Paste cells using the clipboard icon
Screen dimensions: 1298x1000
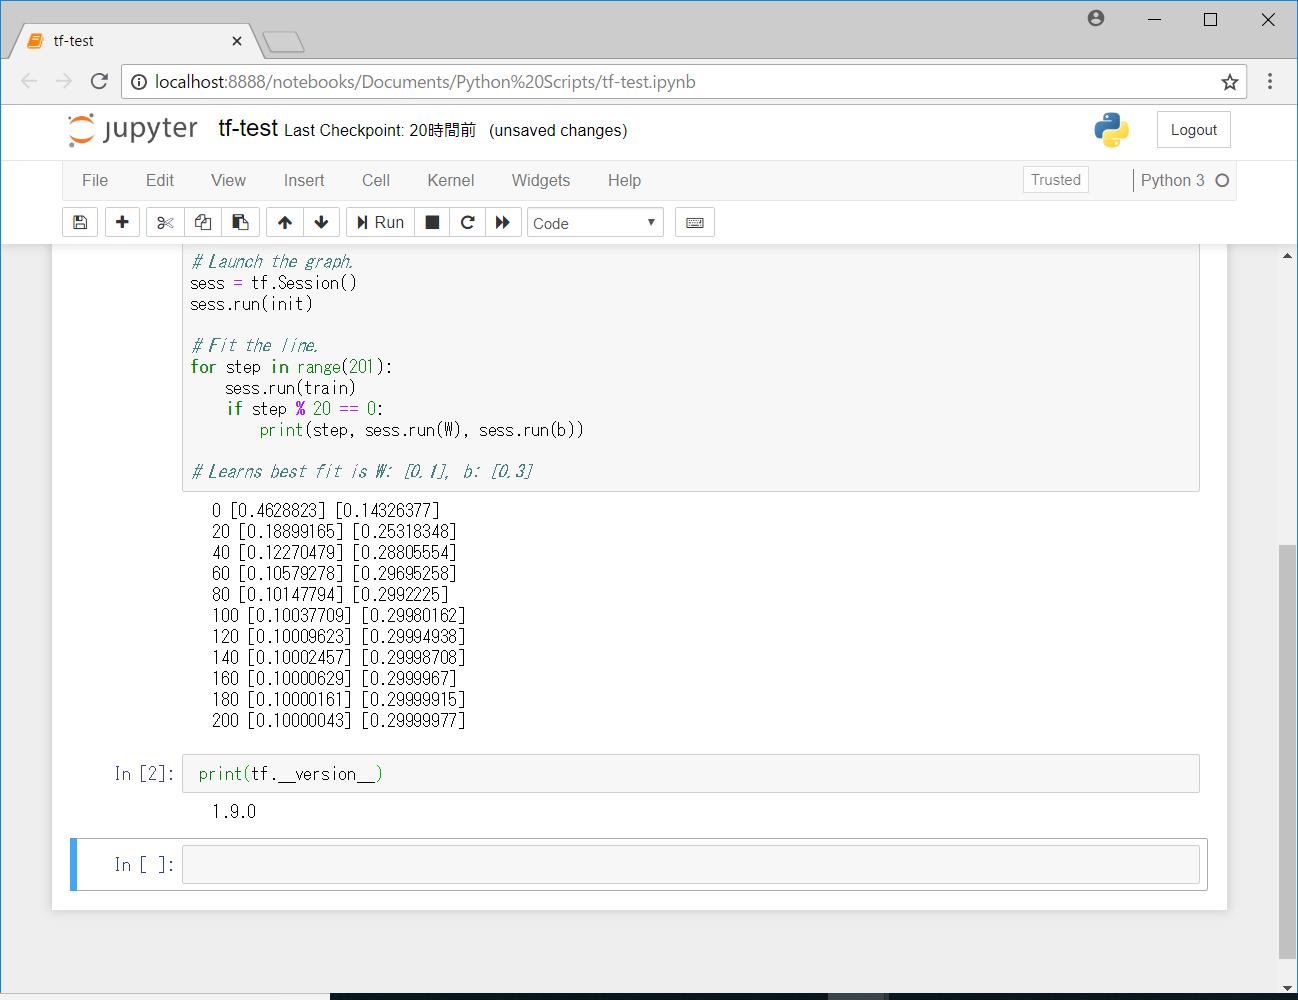click(x=240, y=222)
